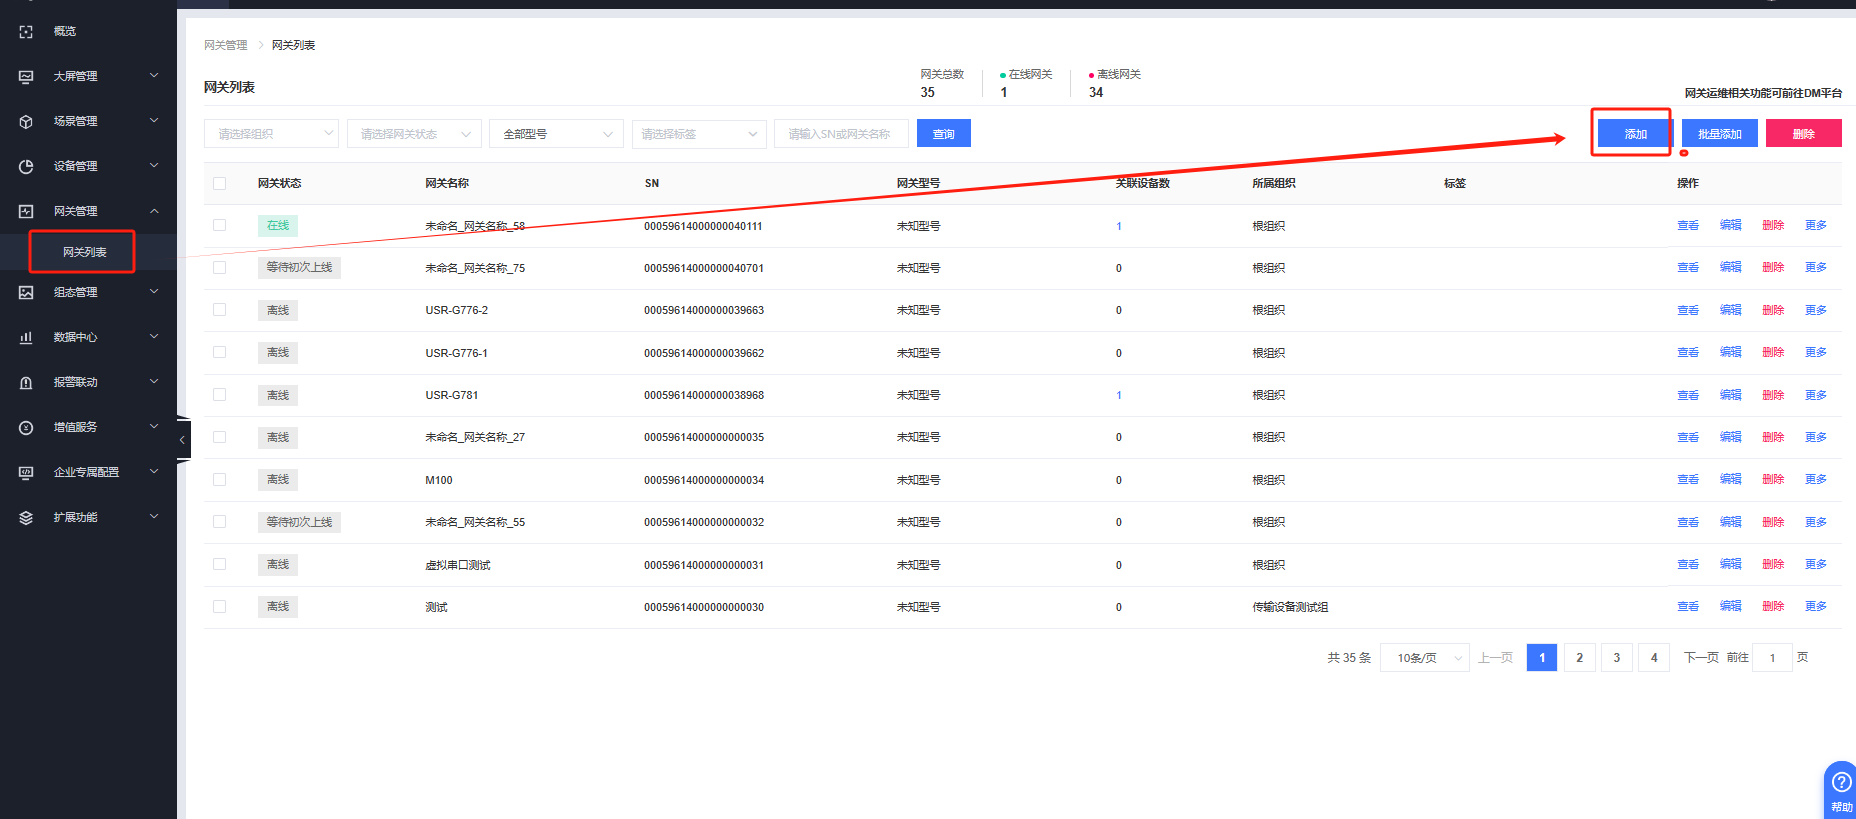Image resolution: width=1856 pixels, height=819 pixels.
Task: Click the 设备管理 pie icon
Action: 26,167
